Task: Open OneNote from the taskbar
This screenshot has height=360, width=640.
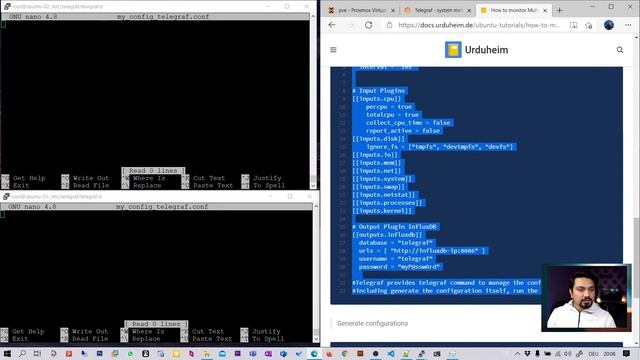Action: 268,354
